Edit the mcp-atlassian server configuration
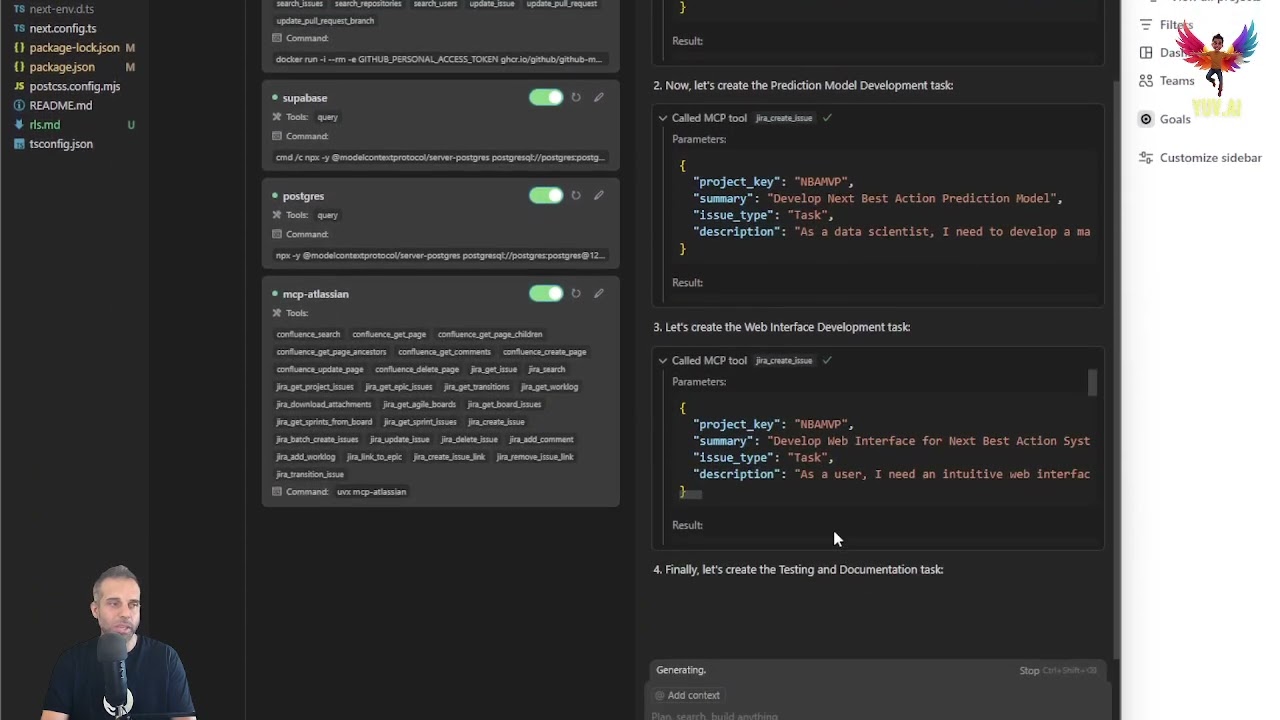 point(599,293)
